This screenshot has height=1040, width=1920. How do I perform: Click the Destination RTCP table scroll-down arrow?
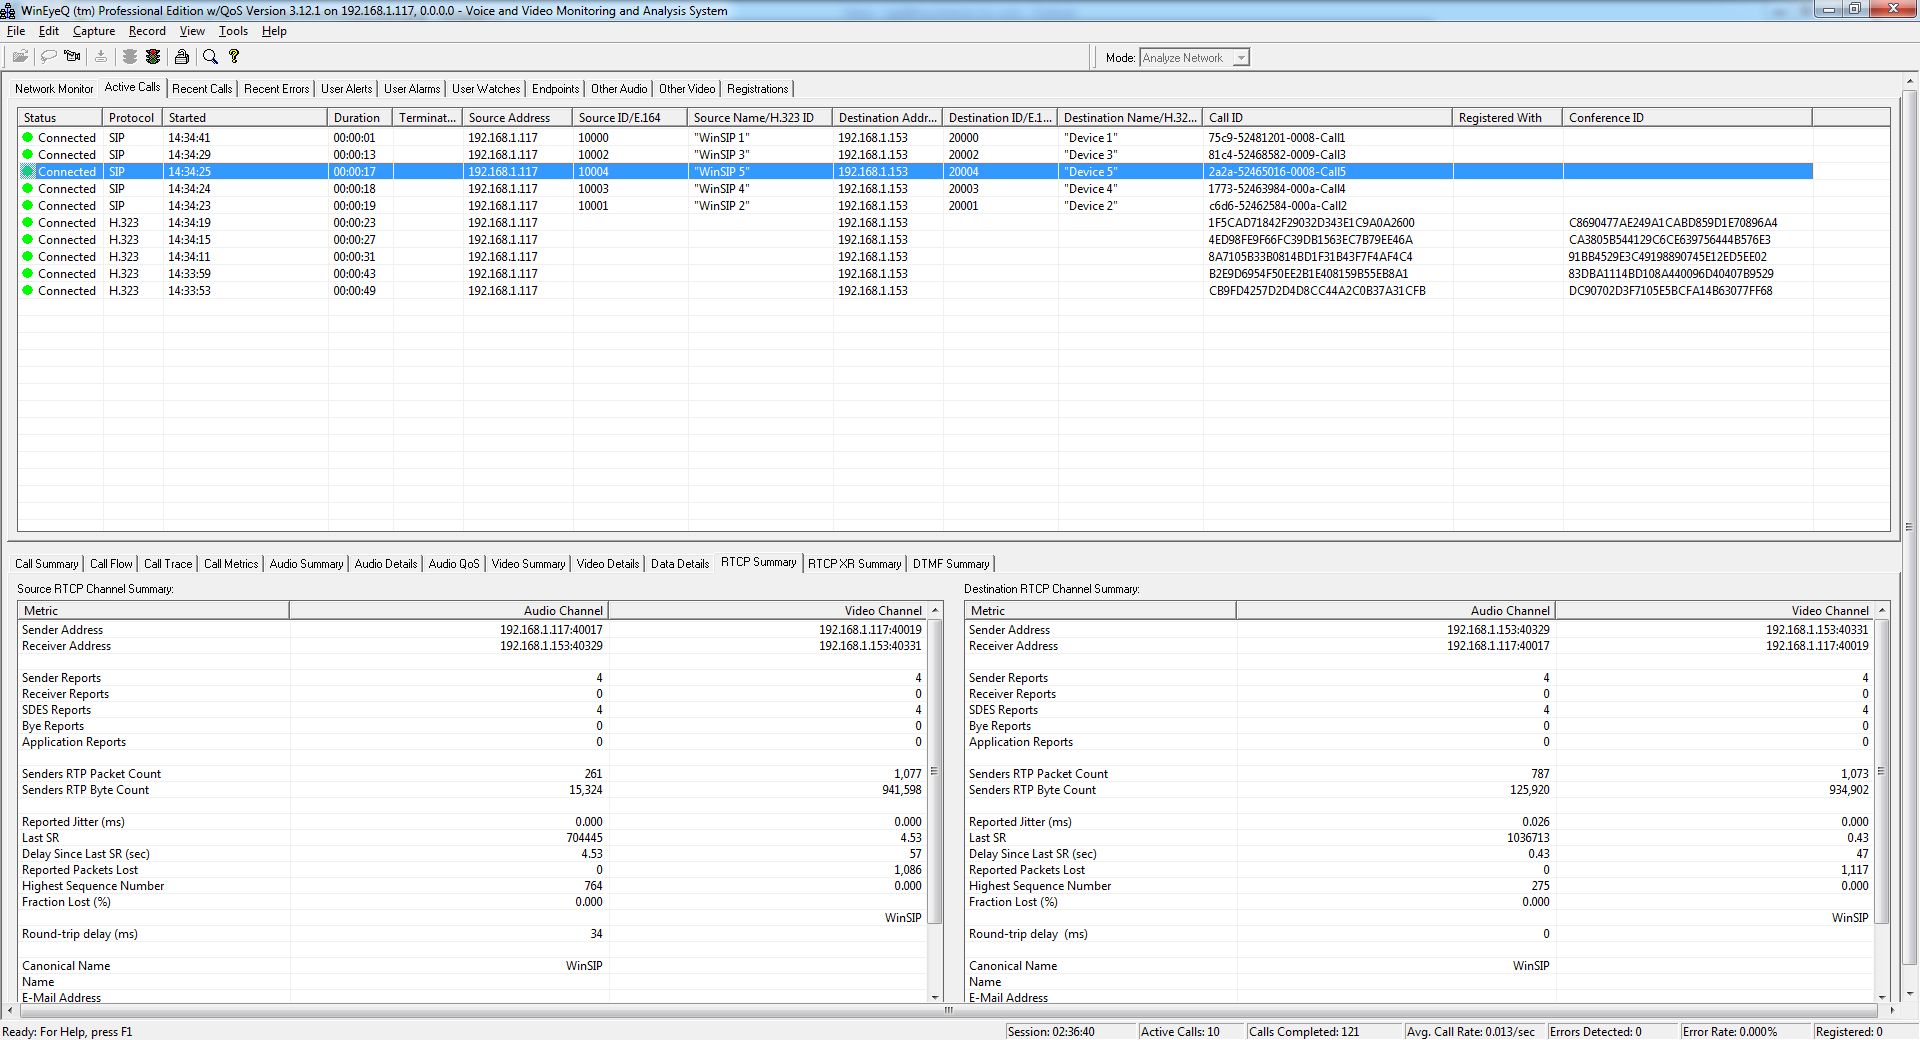click(1882, 997)
